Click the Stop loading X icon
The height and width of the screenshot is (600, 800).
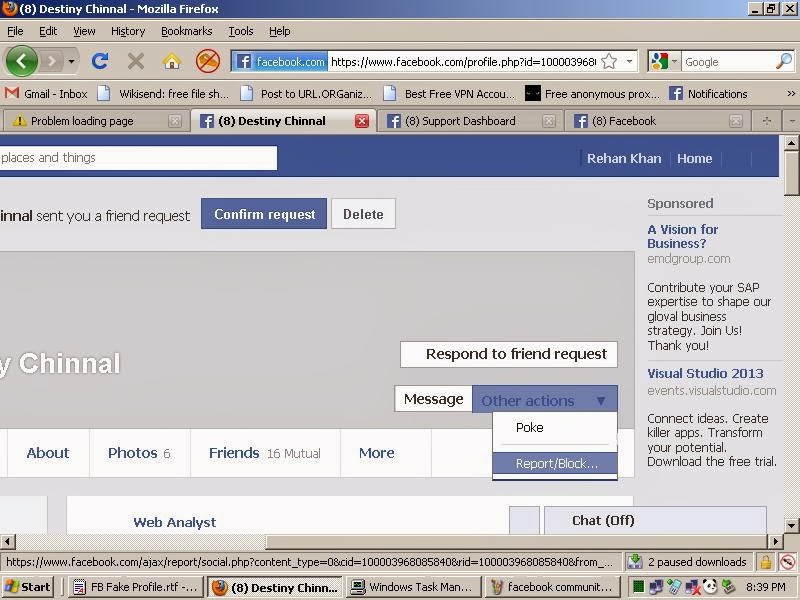click(136, 62)
